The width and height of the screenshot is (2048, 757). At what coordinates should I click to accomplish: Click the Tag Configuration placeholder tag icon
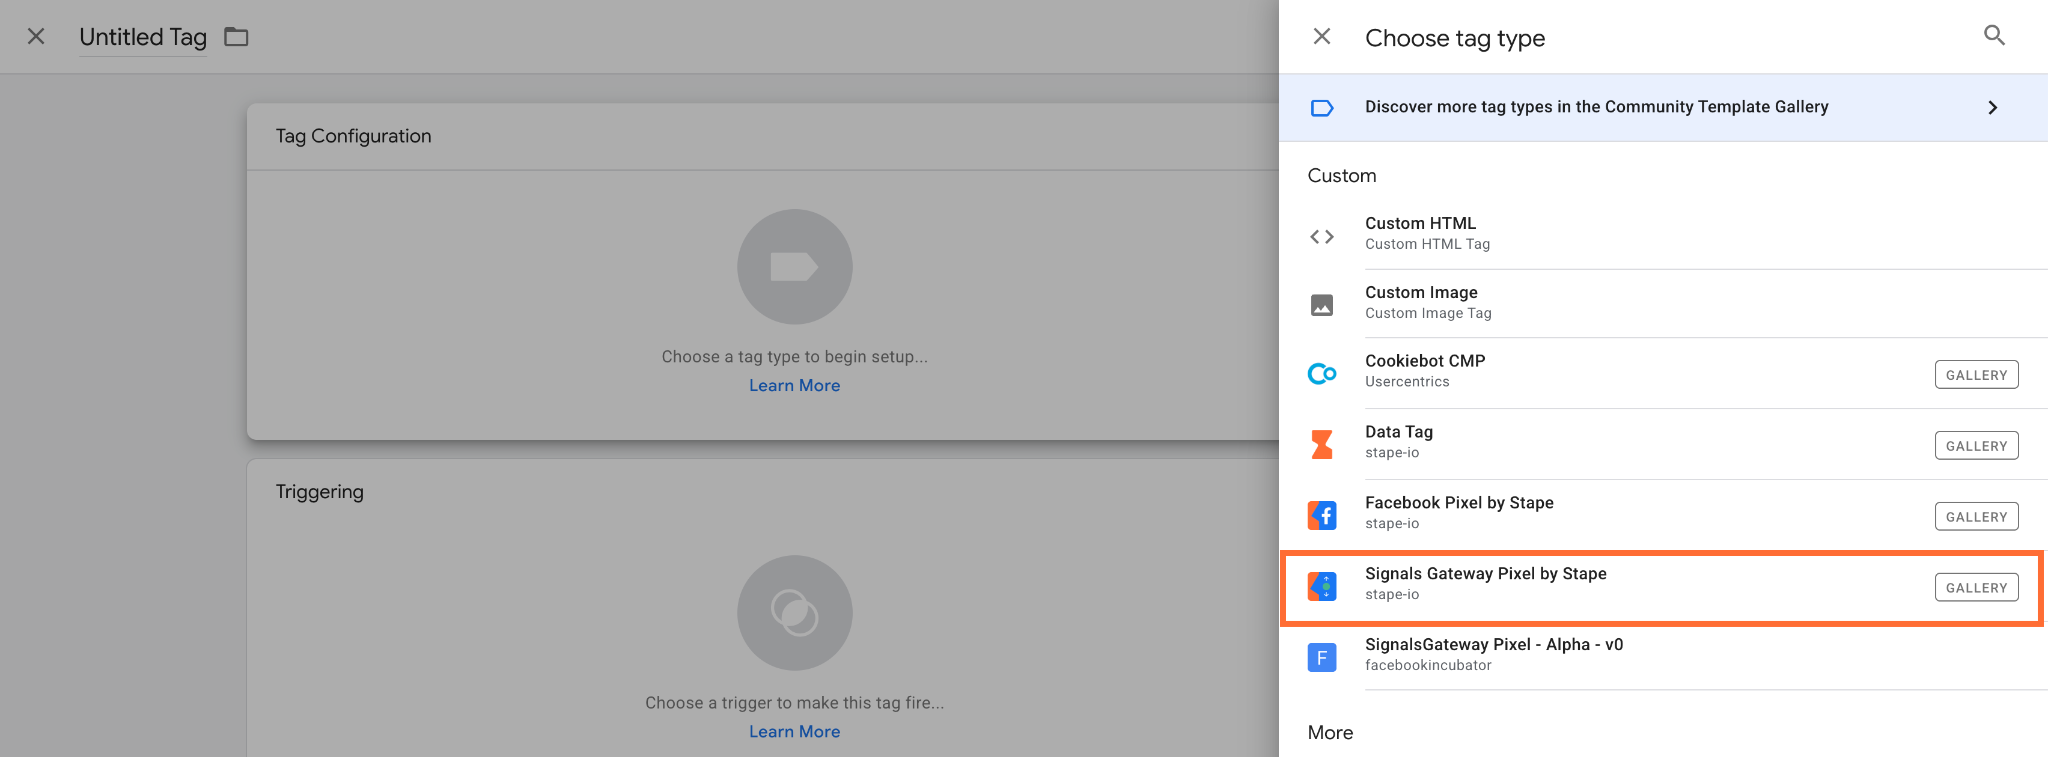795,266
